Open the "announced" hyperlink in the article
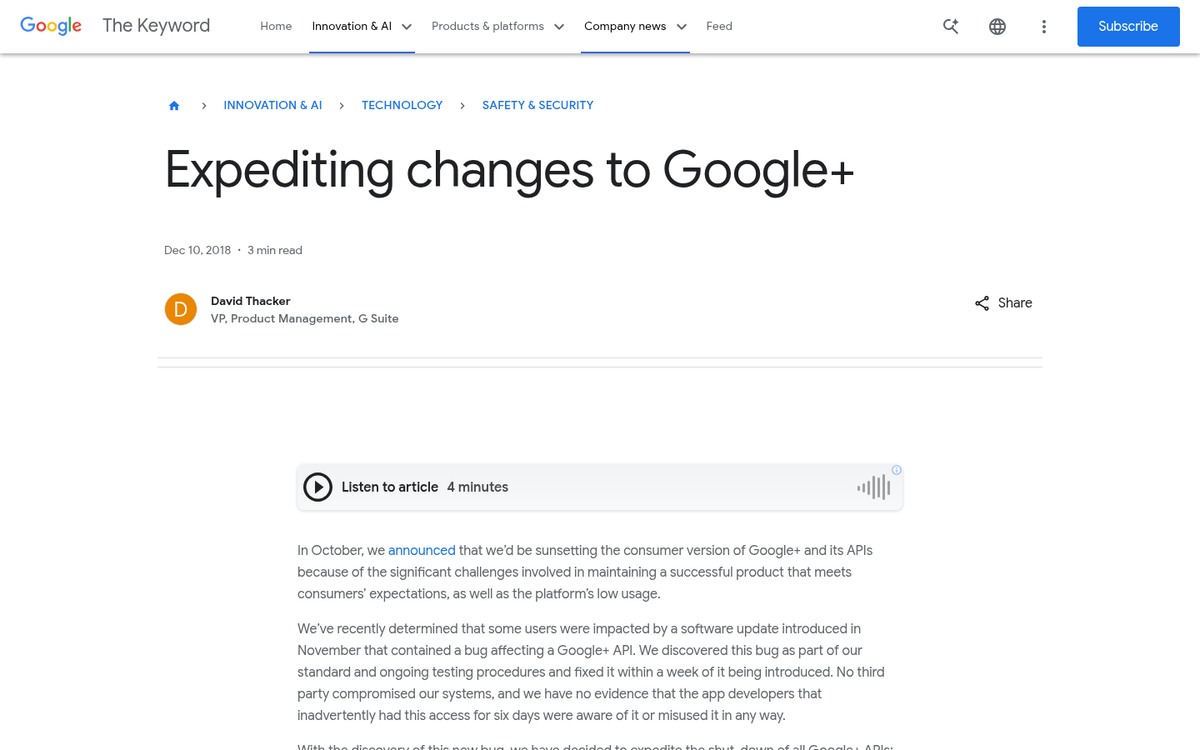 point(421,550)
